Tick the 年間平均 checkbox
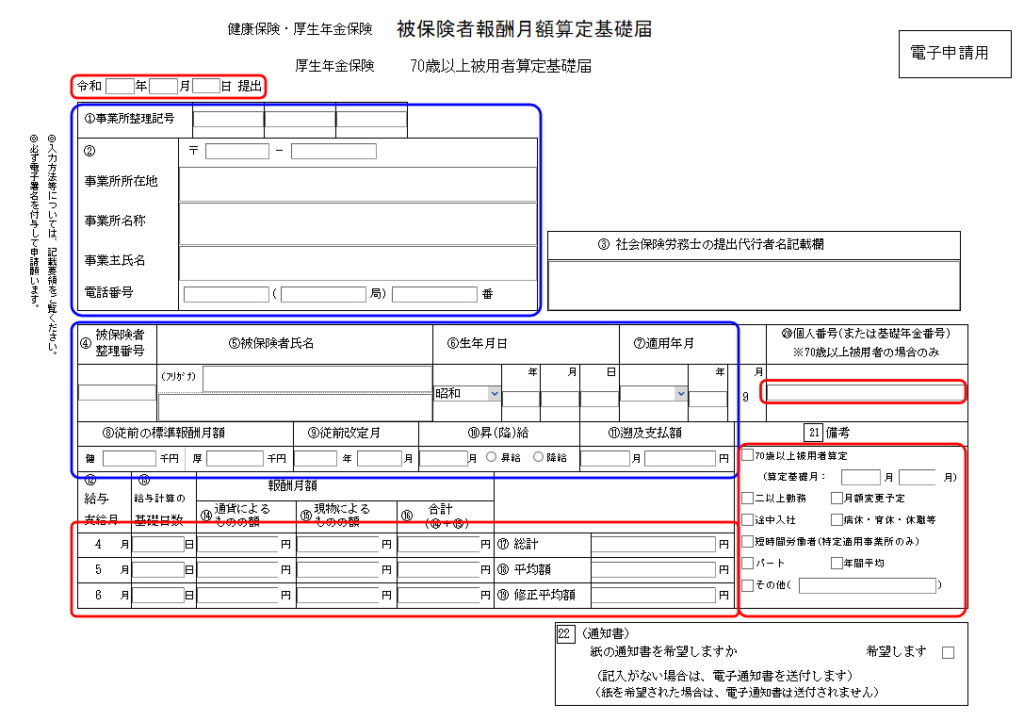 [837, 563]
